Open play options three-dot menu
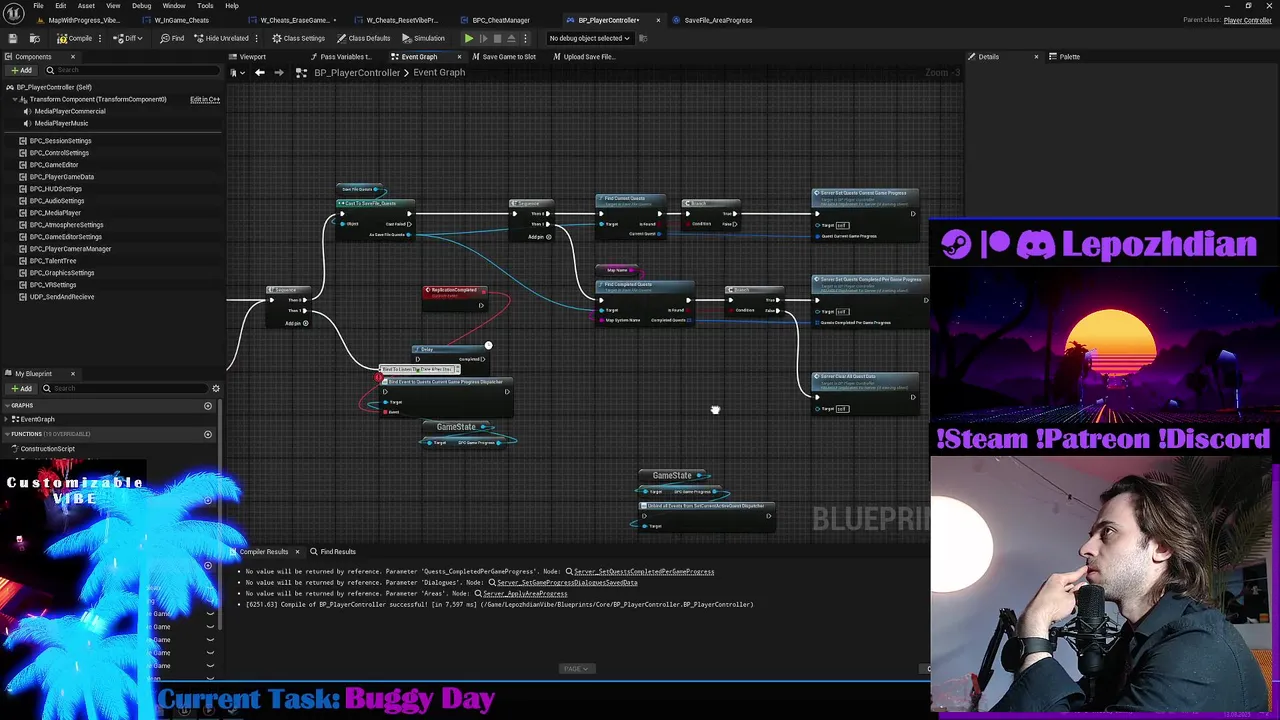Viewport: 1280px width, 720px height. pyautogui.click(x=525, y=38)
